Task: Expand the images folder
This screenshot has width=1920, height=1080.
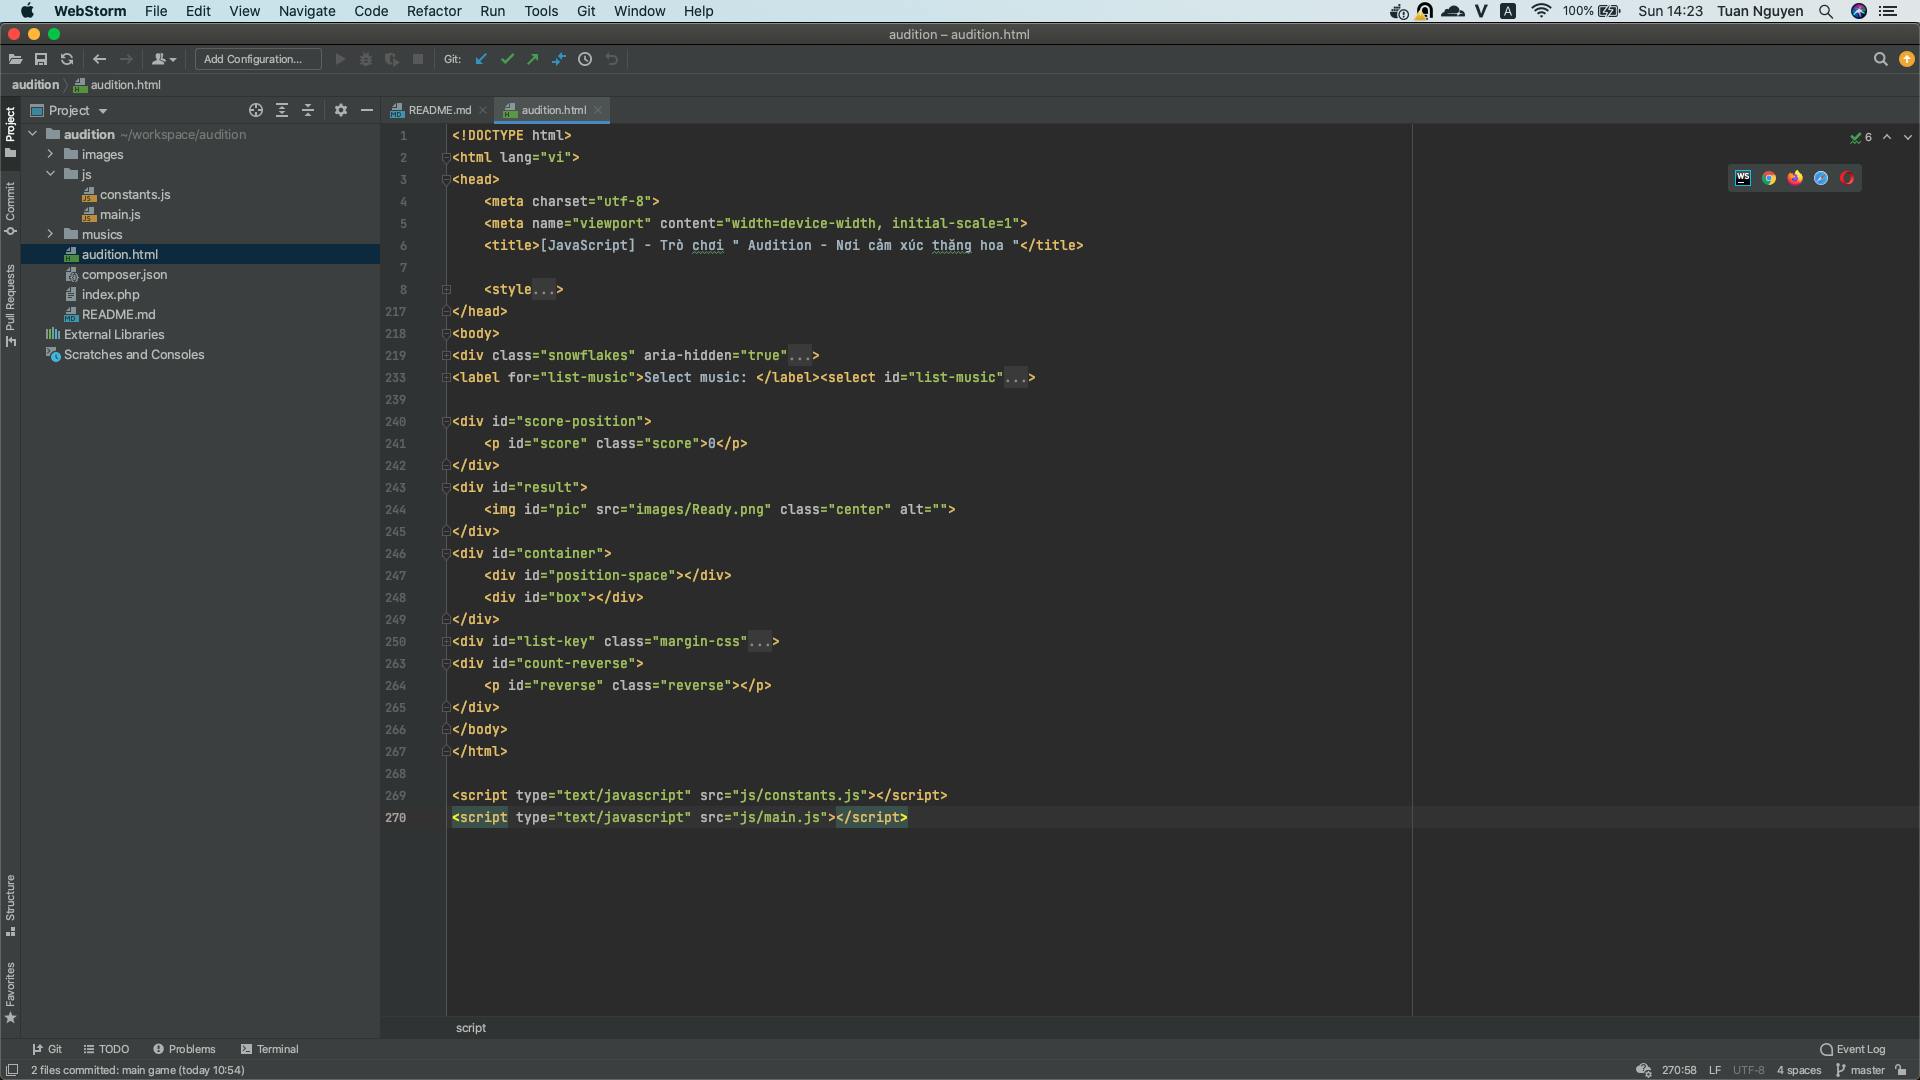Action: pyautogui.click(x=50, y=154)
